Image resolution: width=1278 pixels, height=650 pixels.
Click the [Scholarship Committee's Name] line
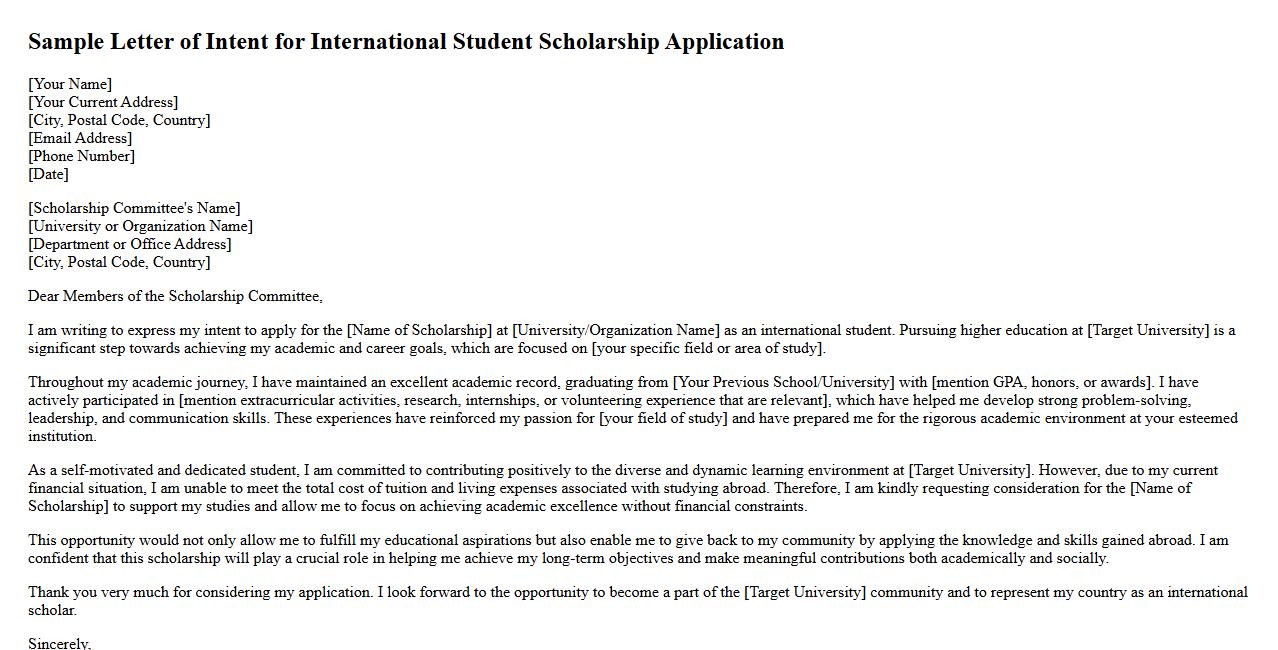tap(134, 208)
